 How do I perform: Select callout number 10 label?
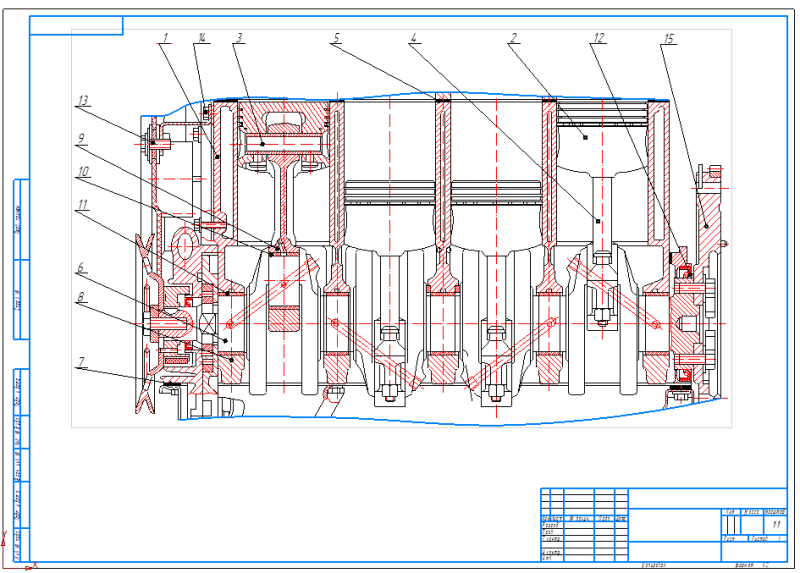[x=83, y=172]
